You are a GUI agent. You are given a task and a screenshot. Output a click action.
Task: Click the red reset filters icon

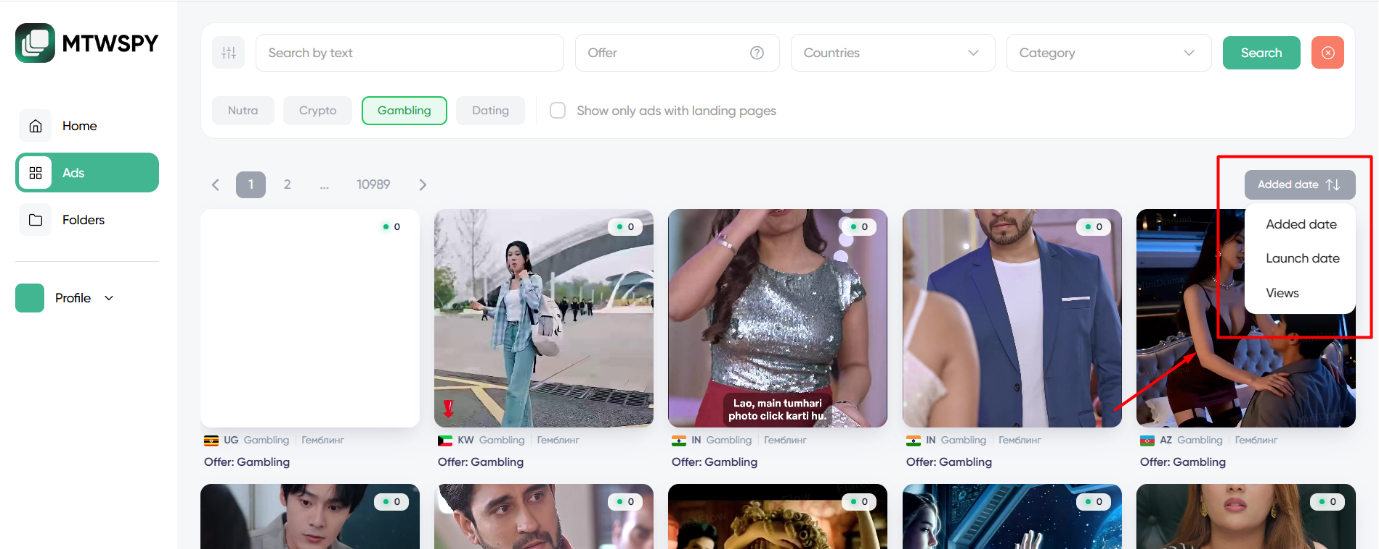[1327, 53]
